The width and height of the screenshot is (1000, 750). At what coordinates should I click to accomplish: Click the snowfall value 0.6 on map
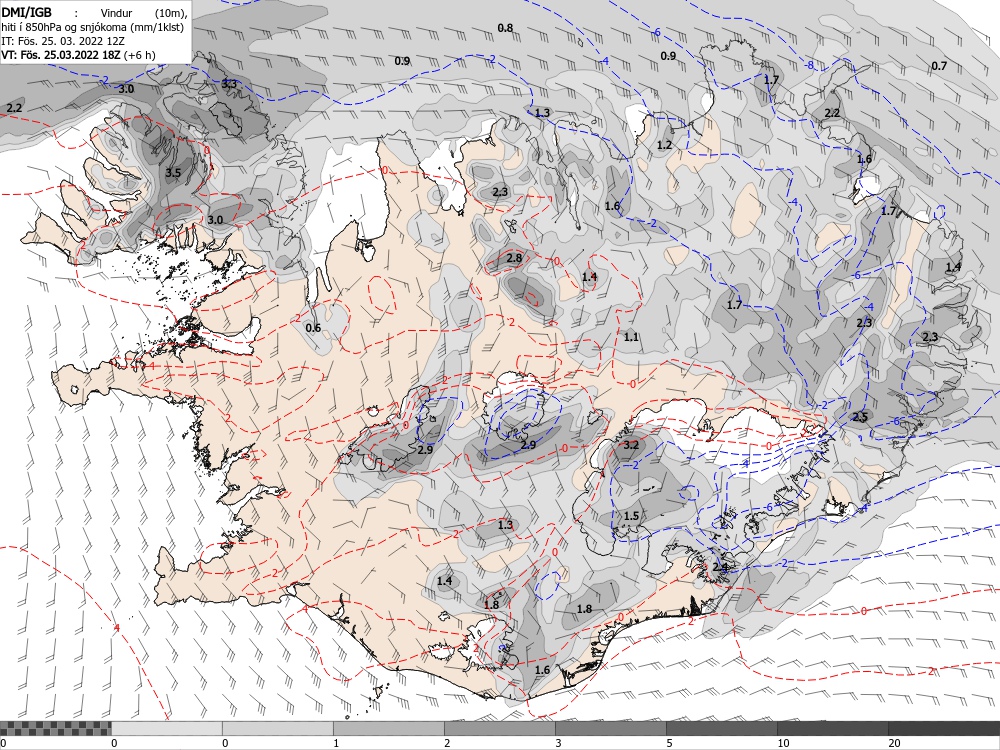(313, 328)
